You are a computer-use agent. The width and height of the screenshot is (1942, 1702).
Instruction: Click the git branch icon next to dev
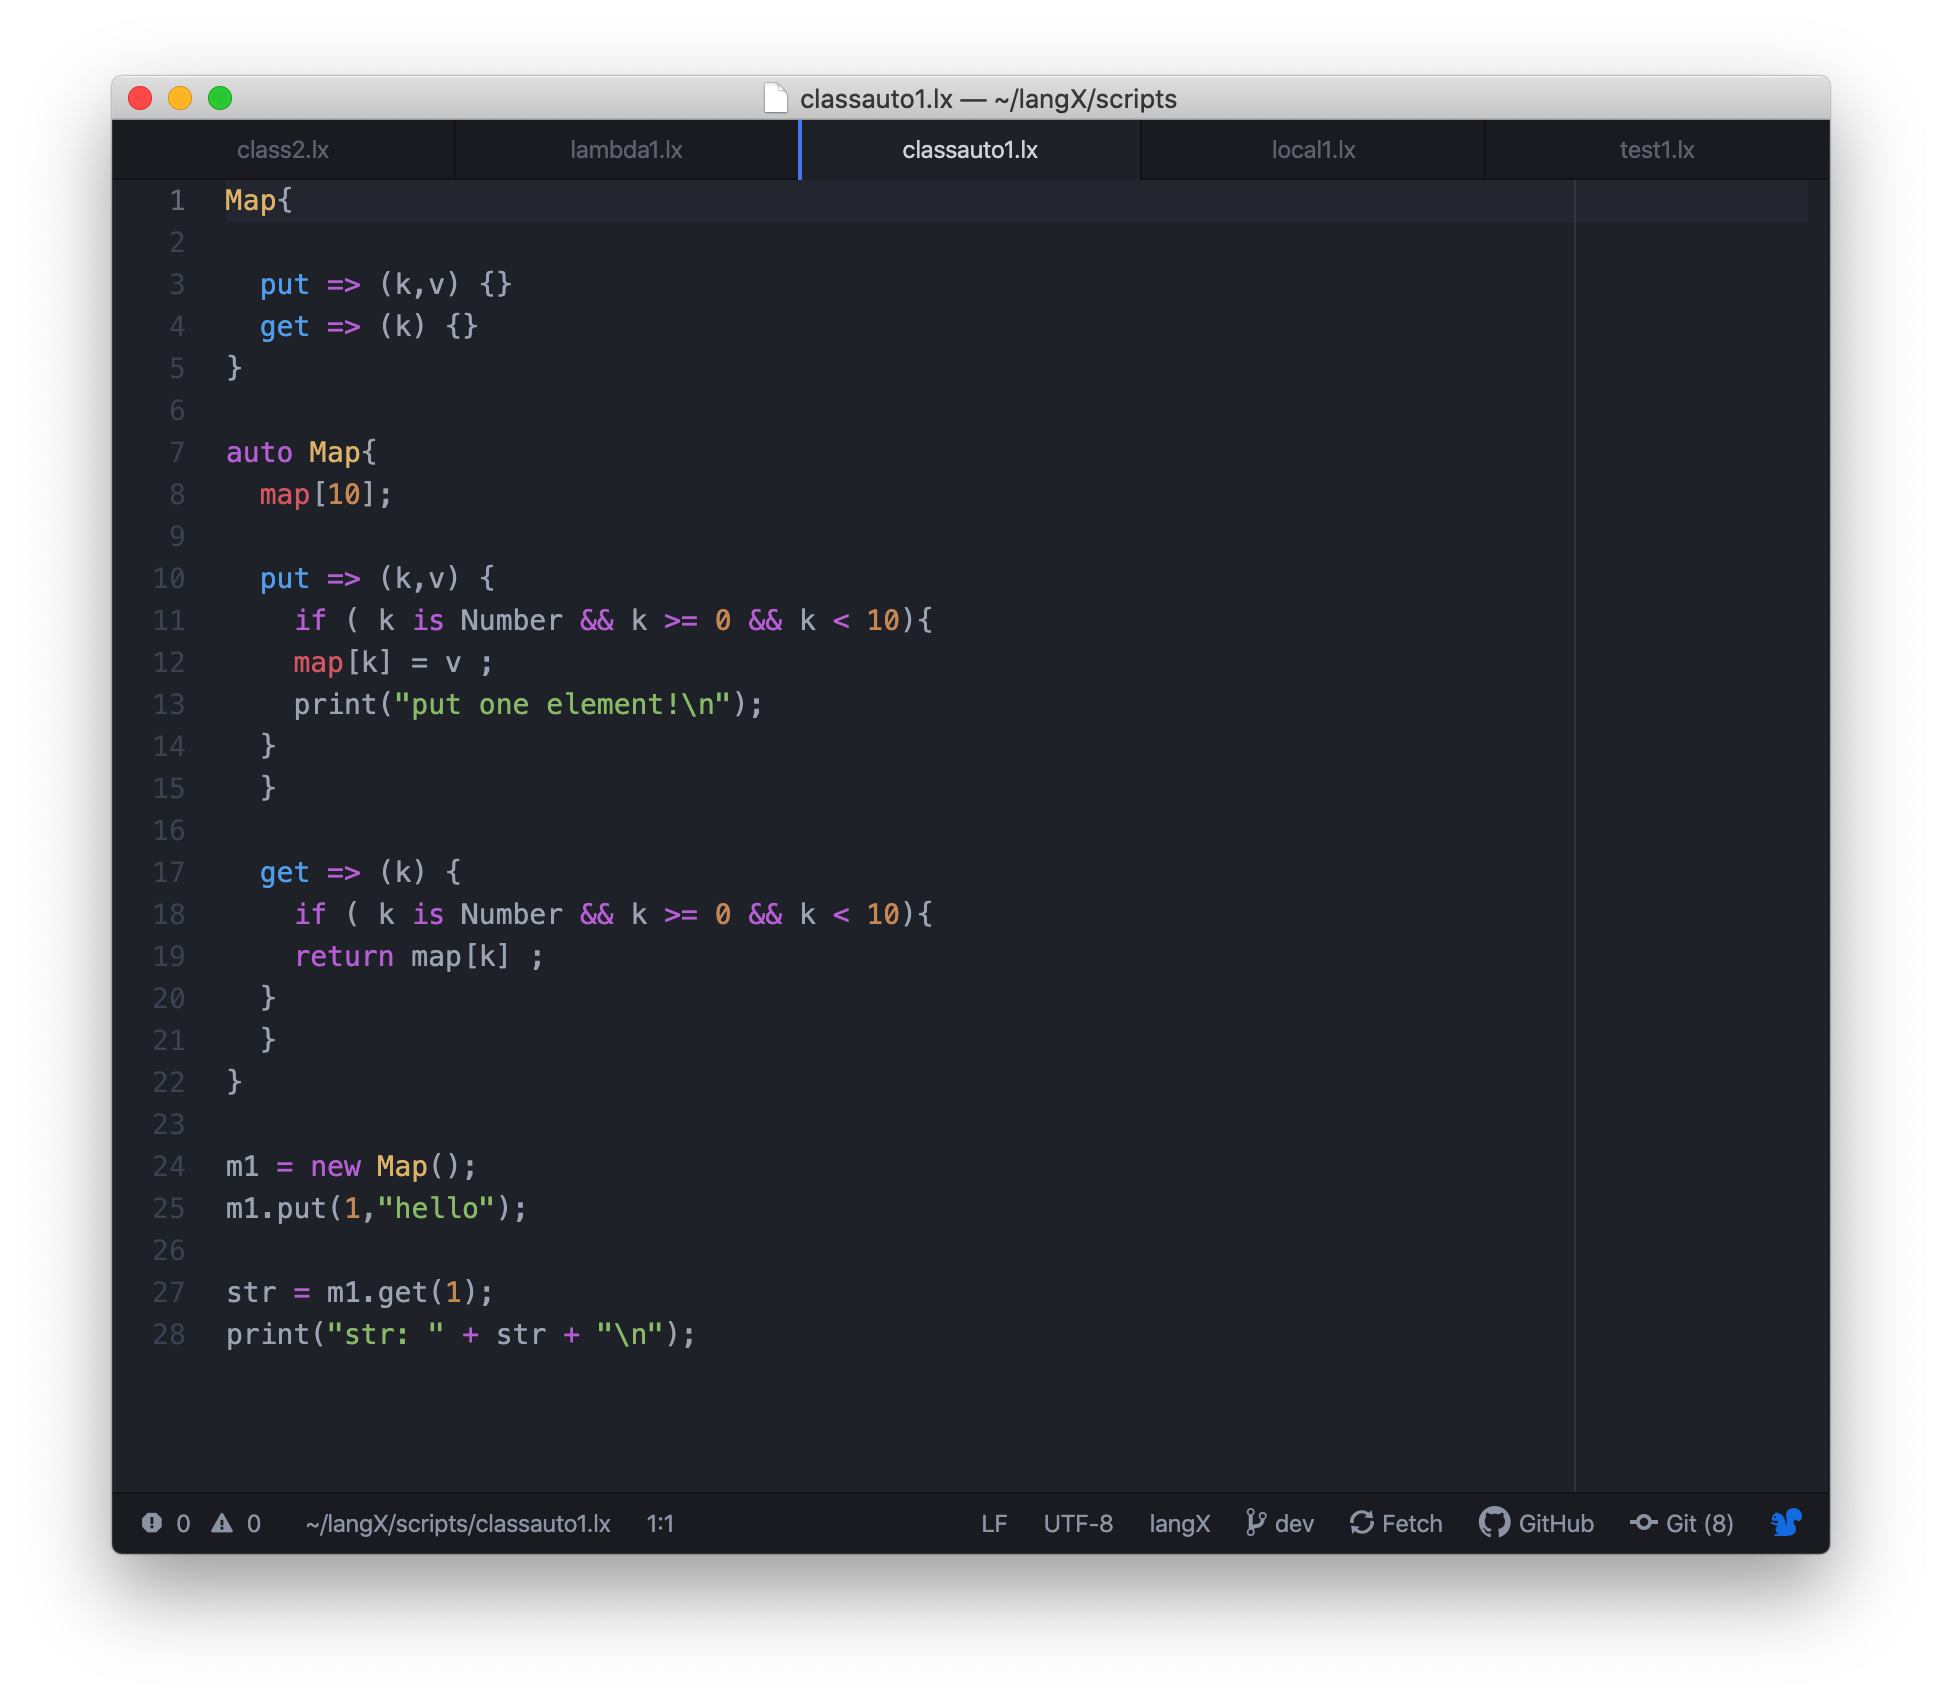pos(1255,1523)
